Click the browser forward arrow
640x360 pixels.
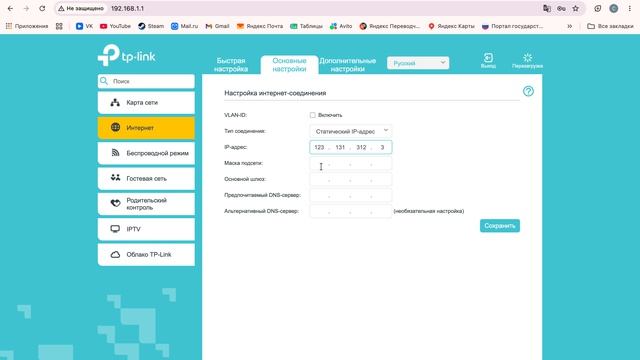coord(26,9)
